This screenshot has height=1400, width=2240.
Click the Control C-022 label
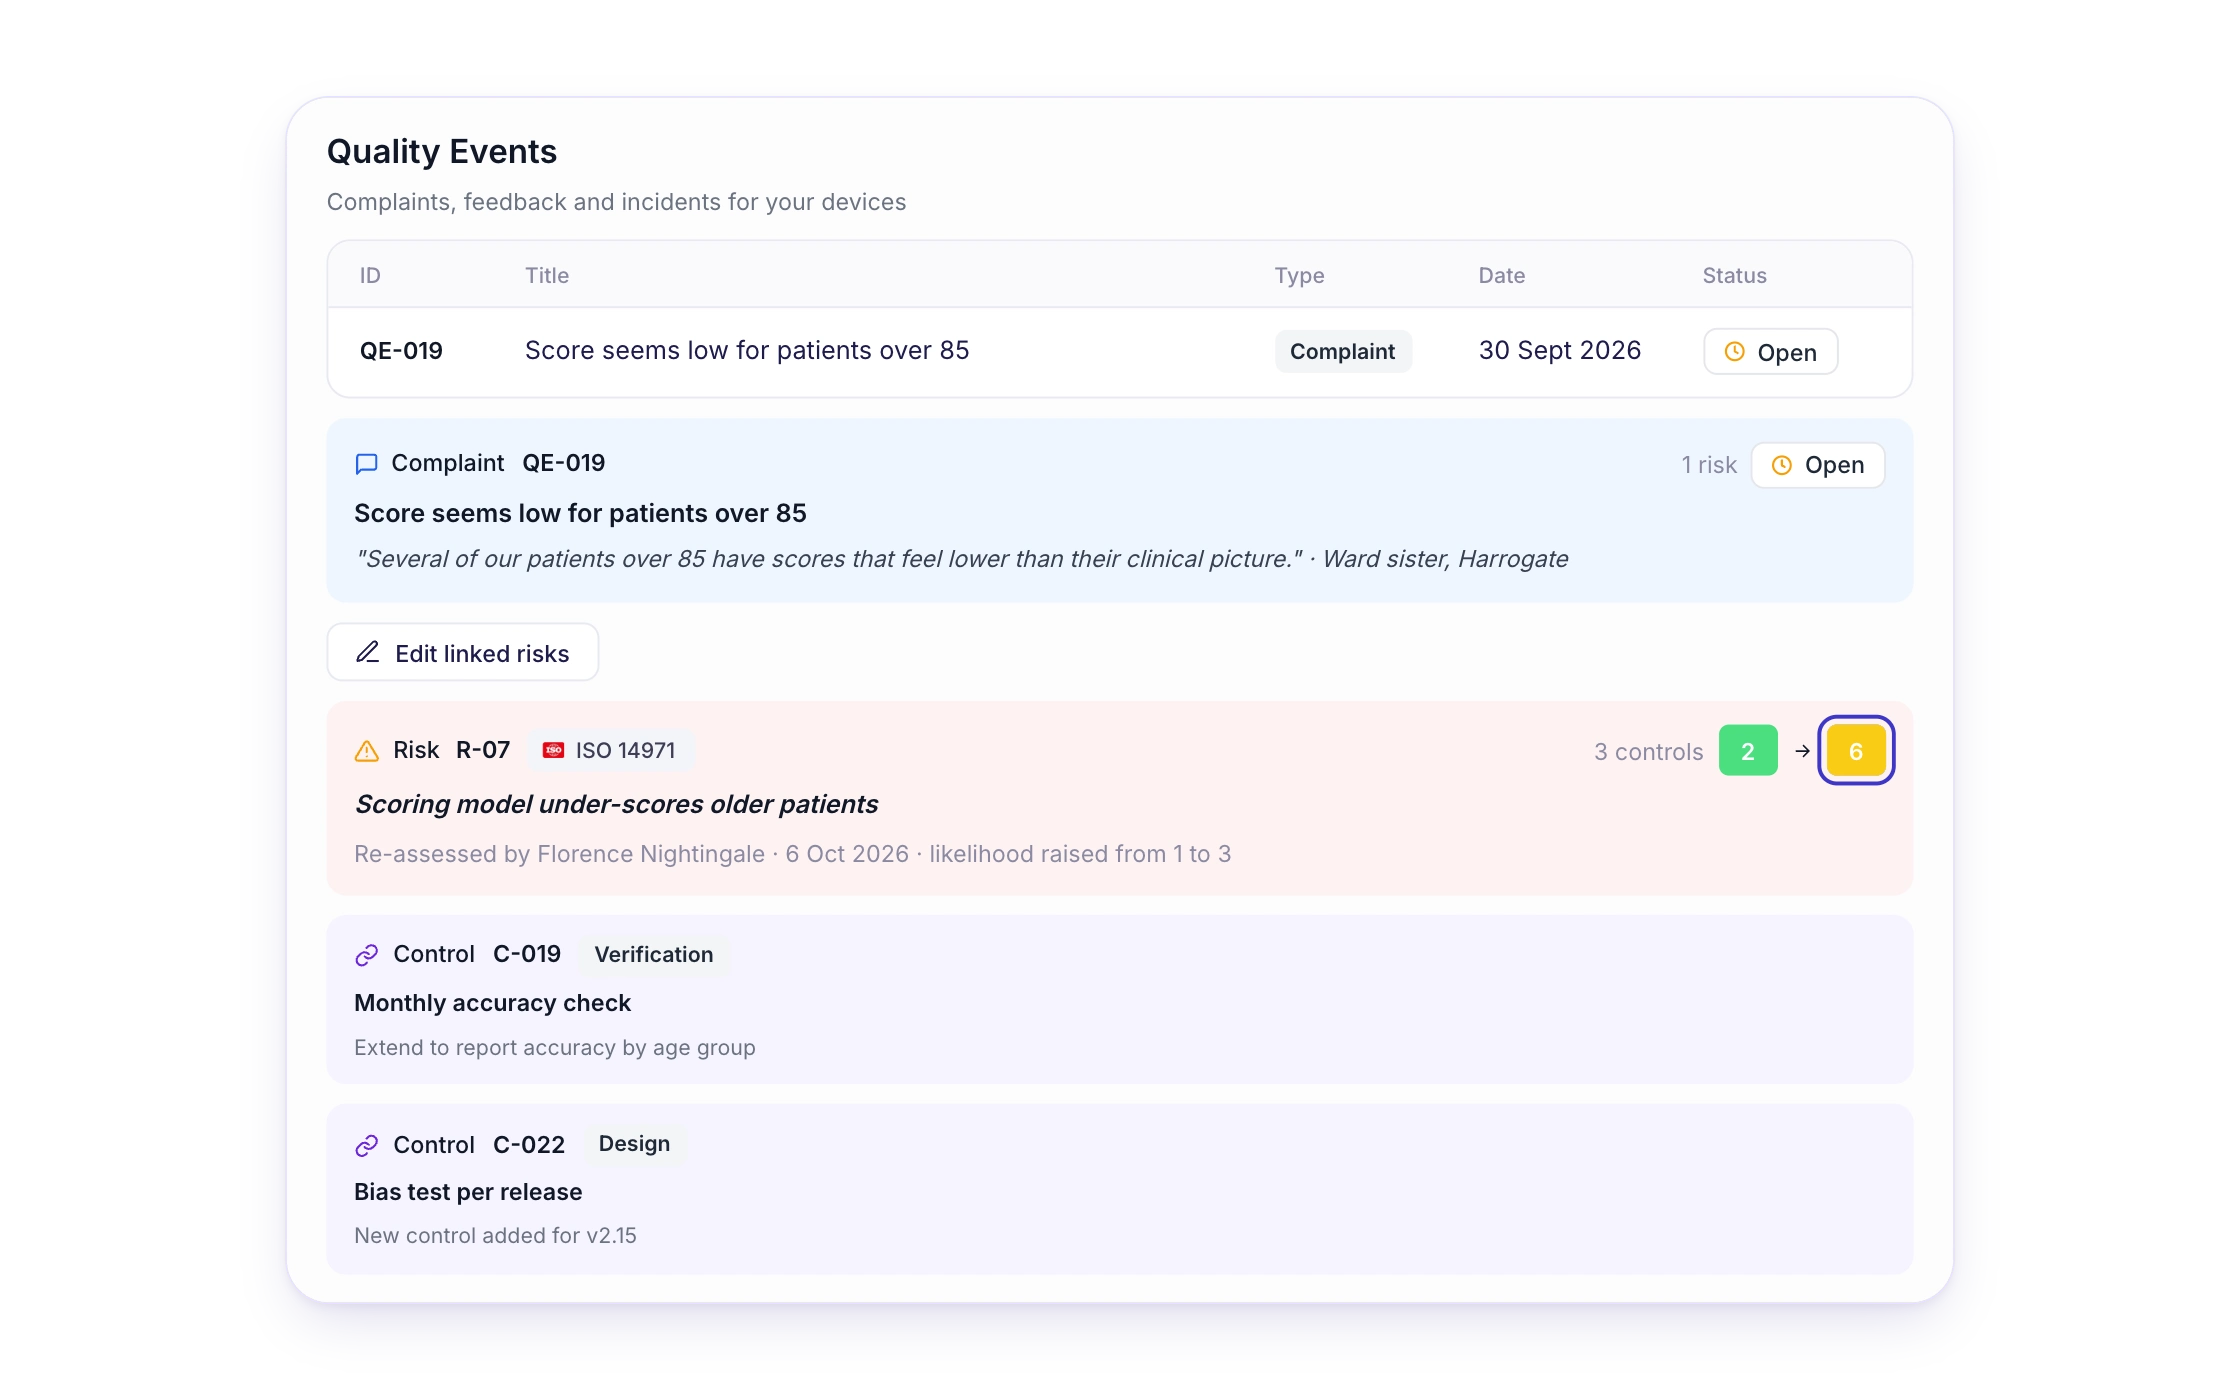pos(479,1144)
